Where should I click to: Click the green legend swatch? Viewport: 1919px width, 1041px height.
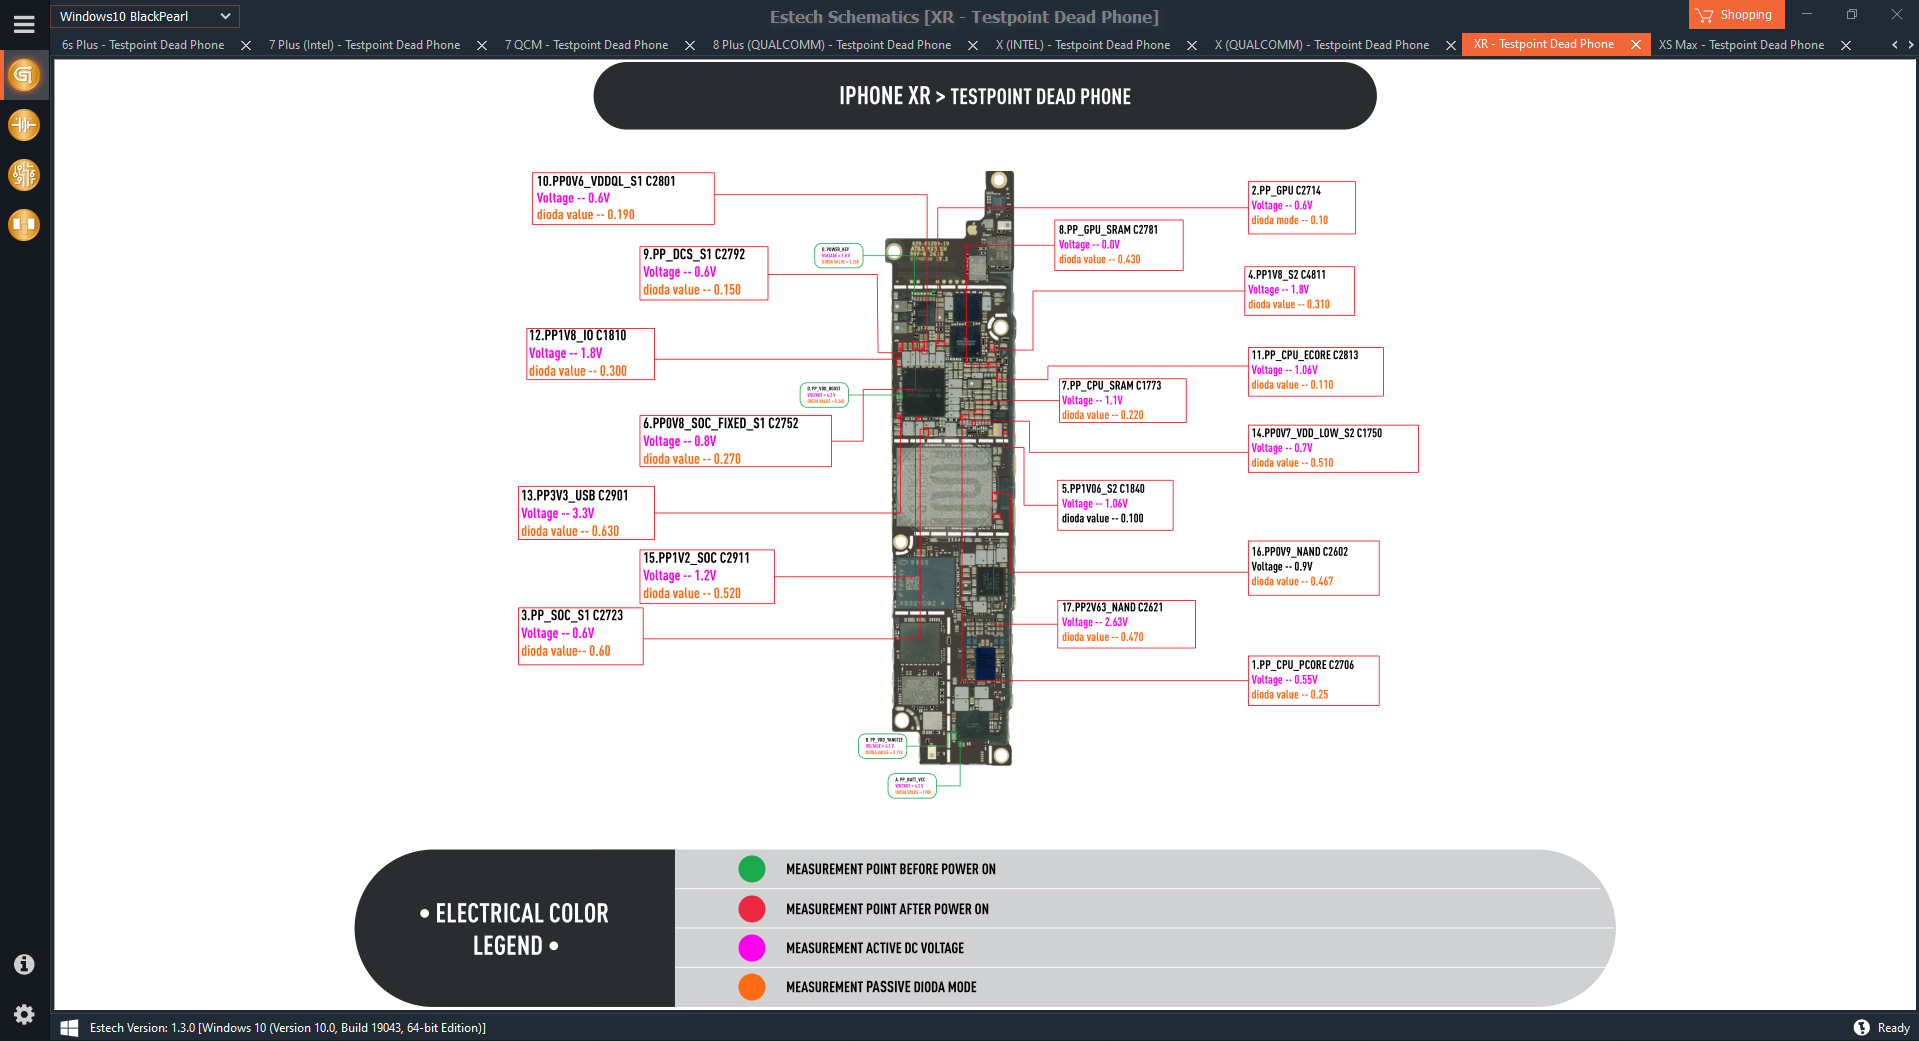point(752,869)
